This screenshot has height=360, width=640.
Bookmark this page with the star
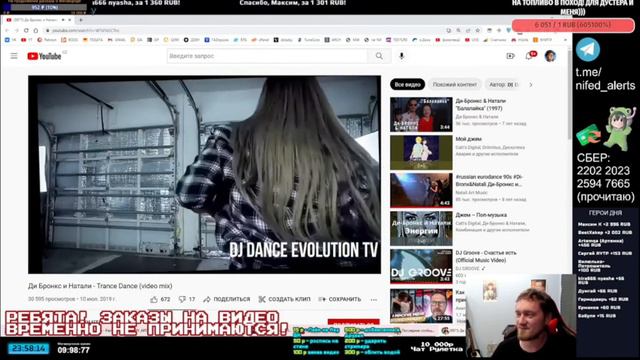pyautogui.click(x=478, y=31)
